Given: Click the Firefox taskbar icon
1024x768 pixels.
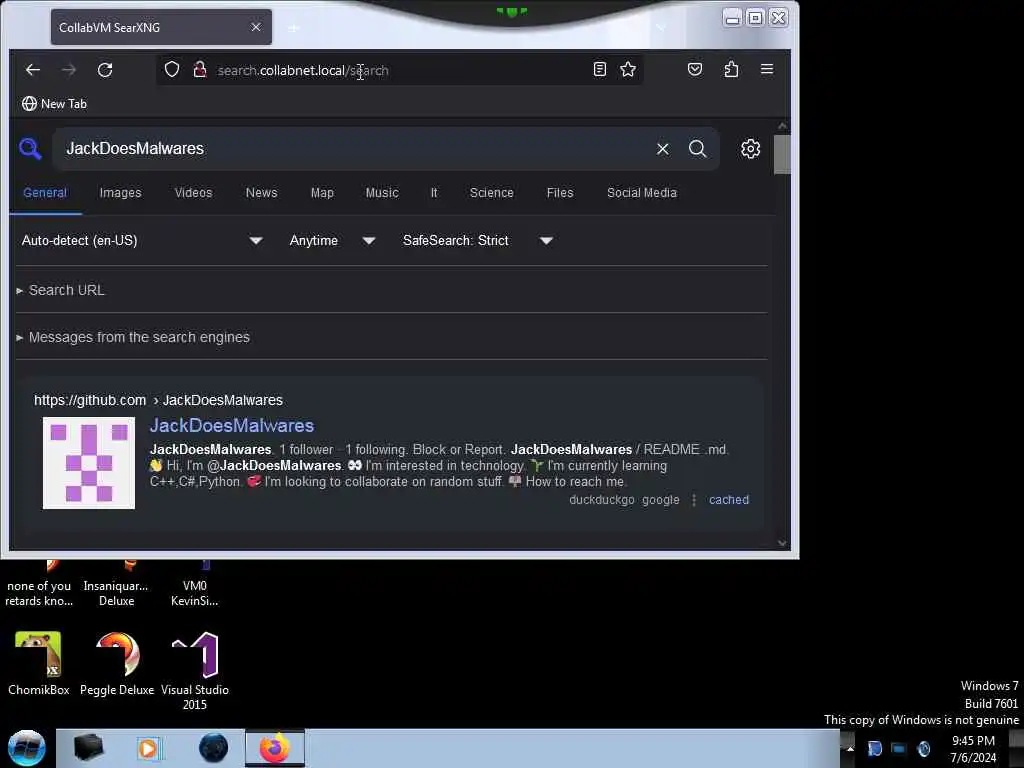Looking at the screenshot, I should 275,748.
